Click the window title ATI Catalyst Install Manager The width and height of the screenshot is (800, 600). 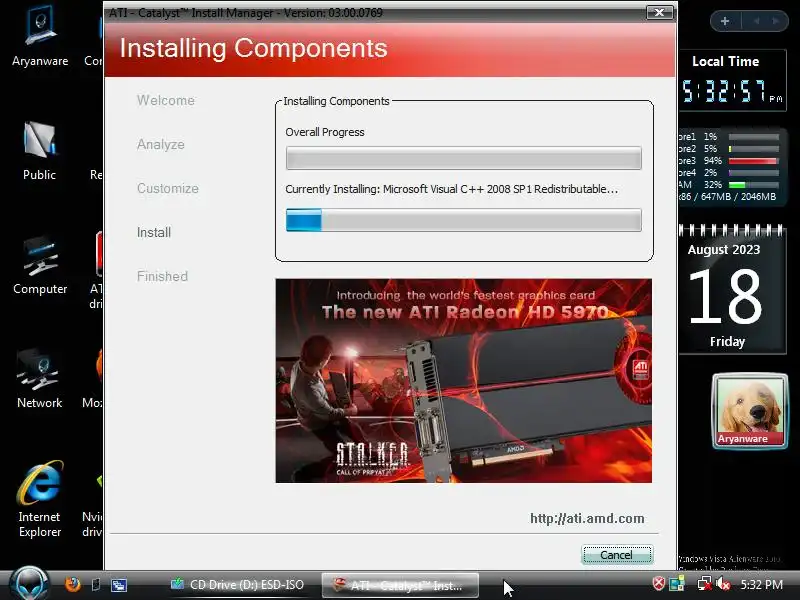pos(245,13)
